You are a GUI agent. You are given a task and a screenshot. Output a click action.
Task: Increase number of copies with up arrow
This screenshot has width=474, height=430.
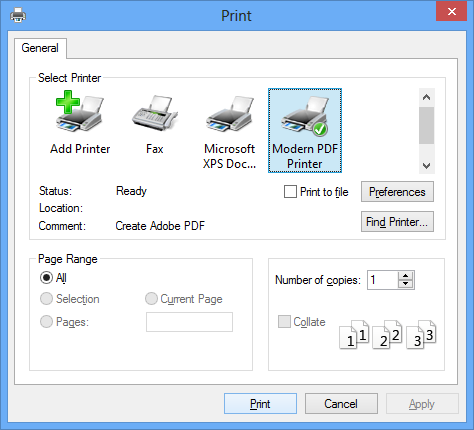point(405,276)
